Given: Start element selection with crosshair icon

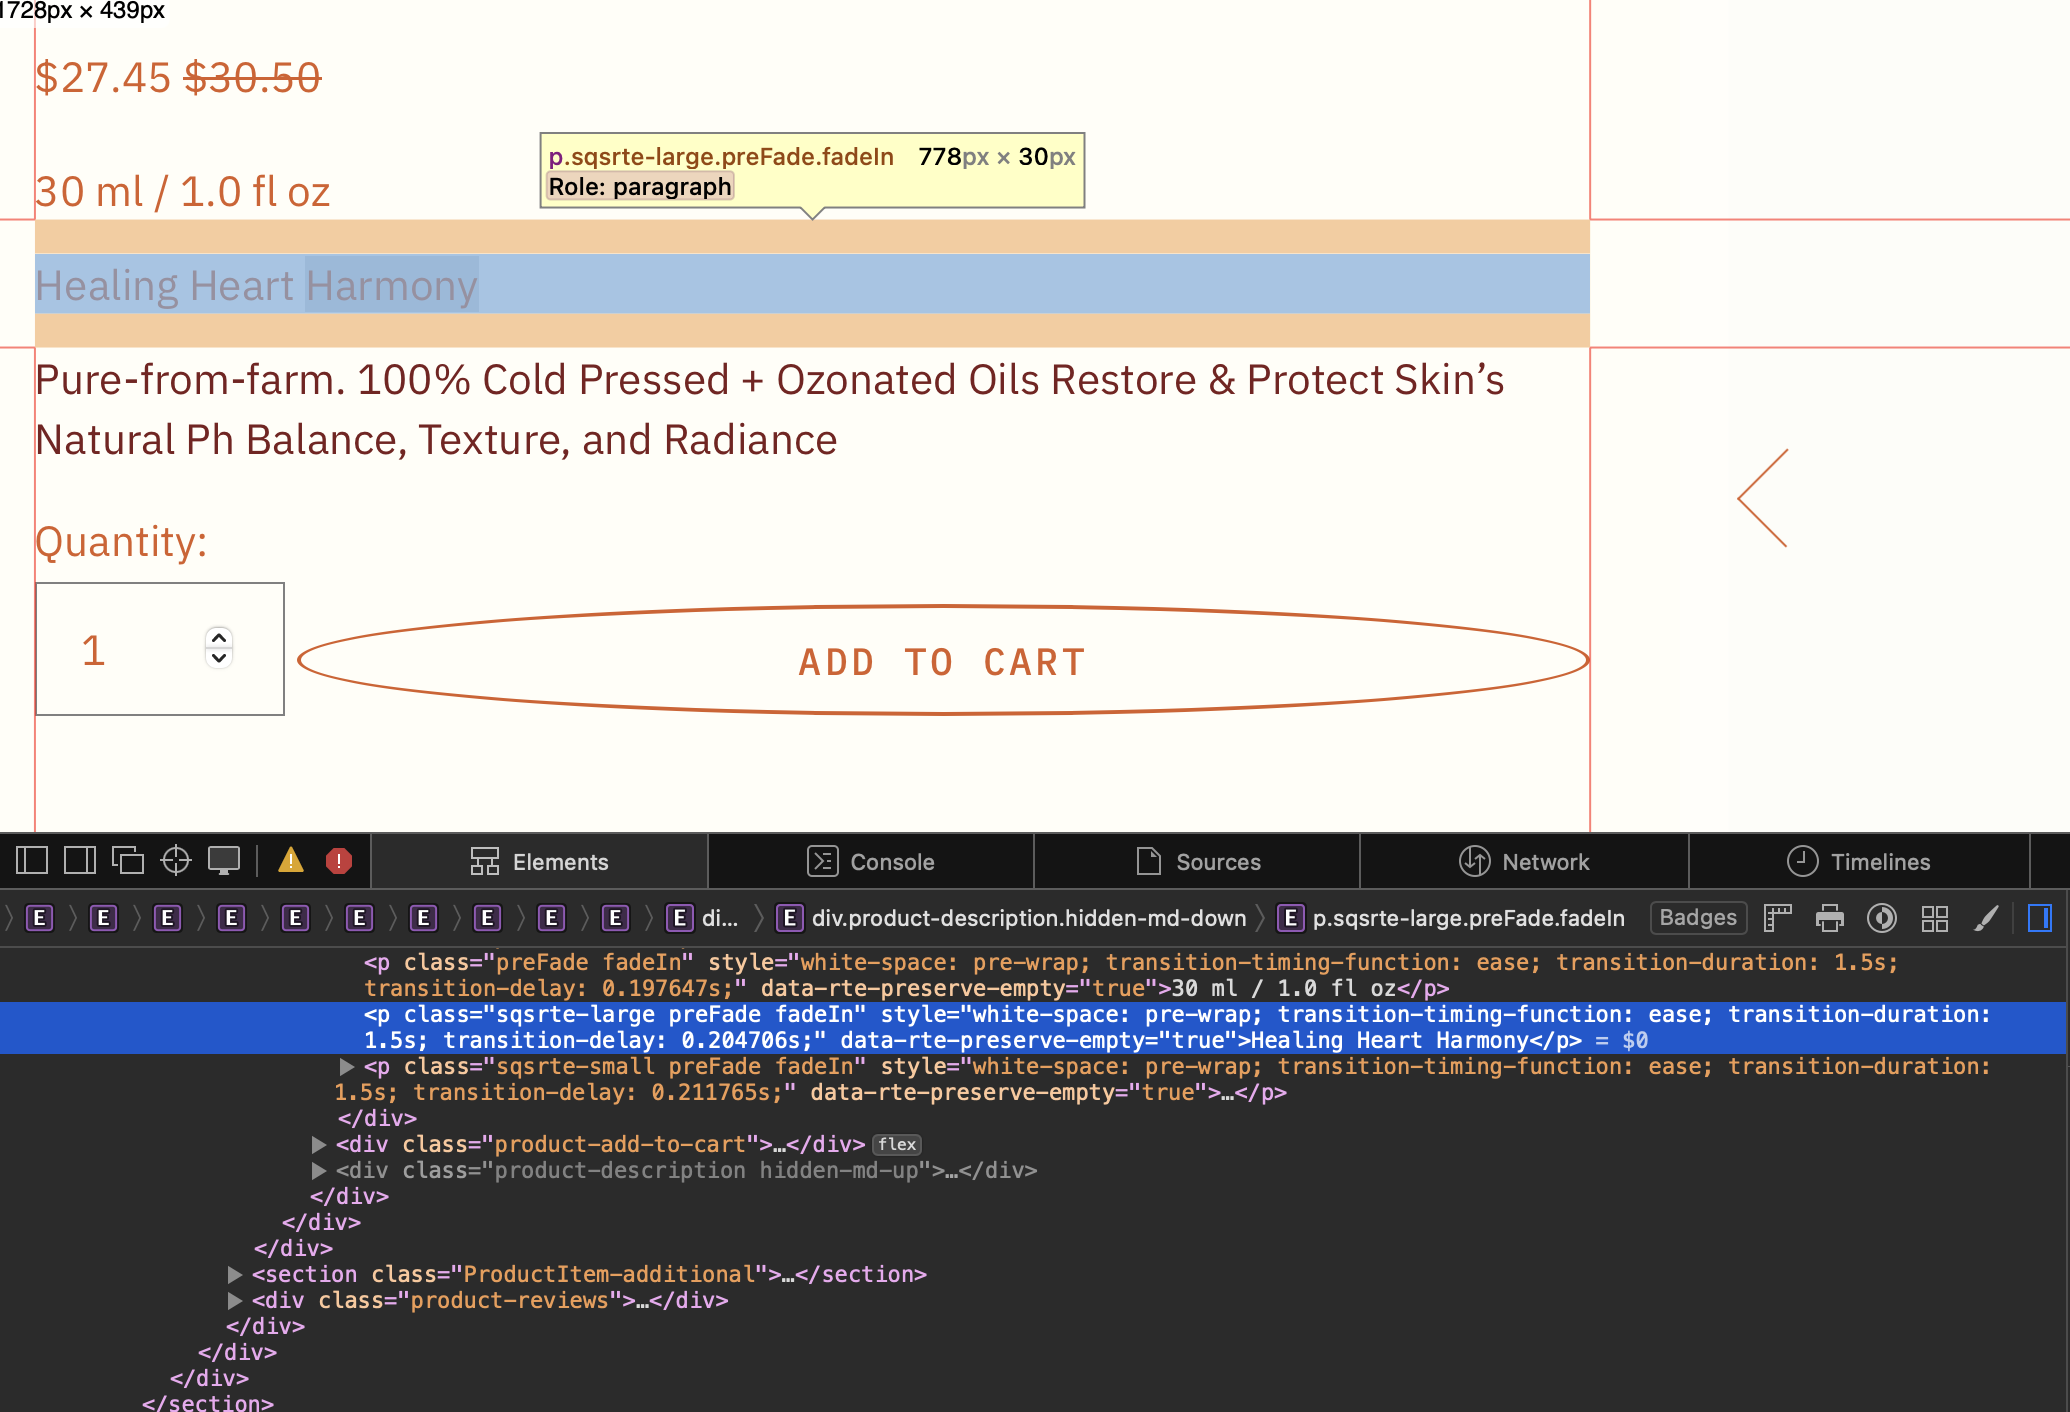Looking at the screenshot, I should (176, 861).
